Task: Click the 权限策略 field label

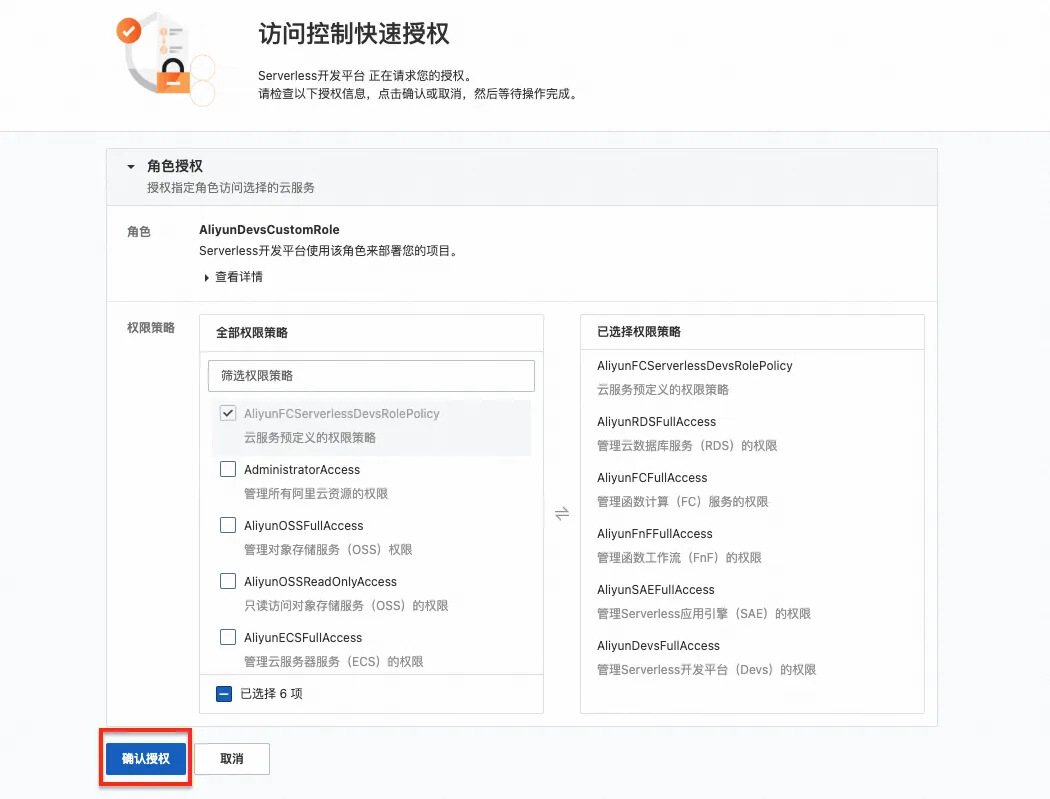Action: (151, 328)
